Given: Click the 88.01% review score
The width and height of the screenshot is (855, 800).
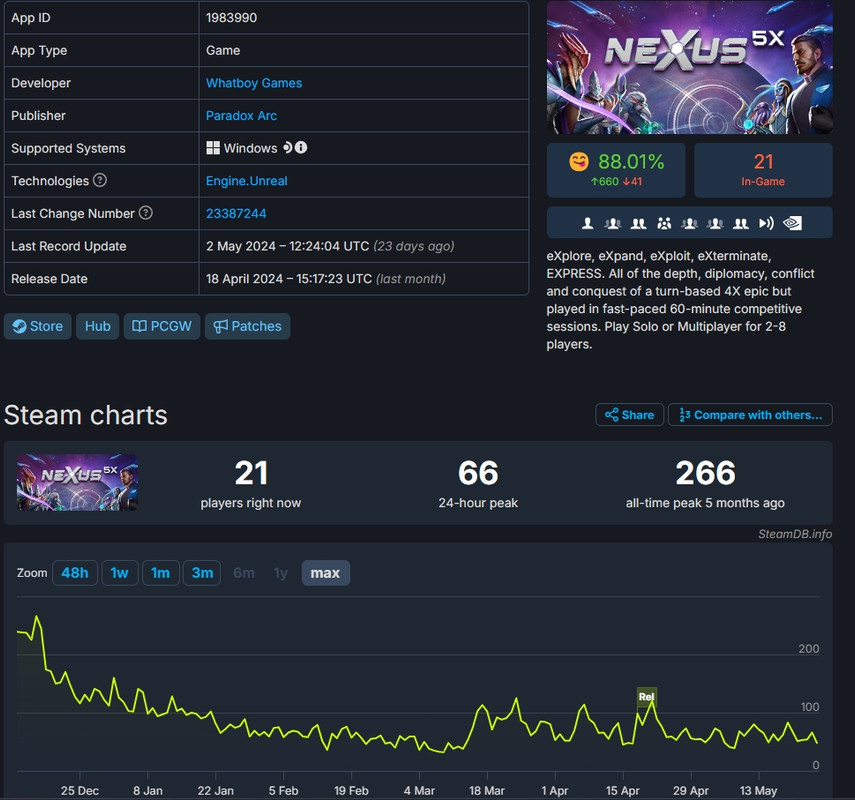Looking at the screenshot, I should pos(631,161).
